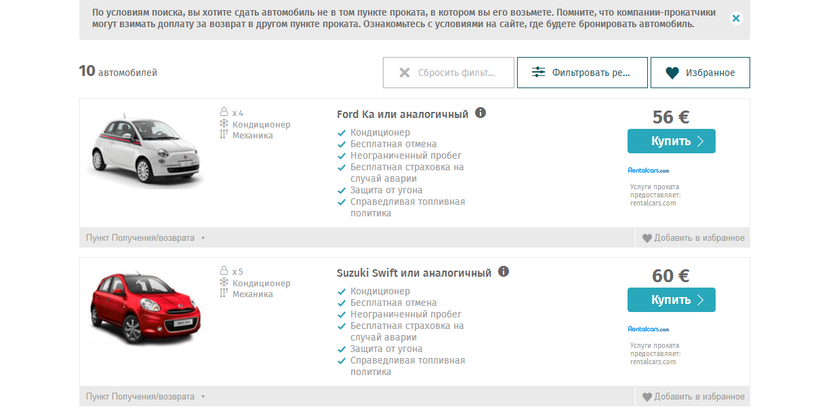
Task: Click the passenger count icon for Ford Ka
Action: (x=224, y=112)
